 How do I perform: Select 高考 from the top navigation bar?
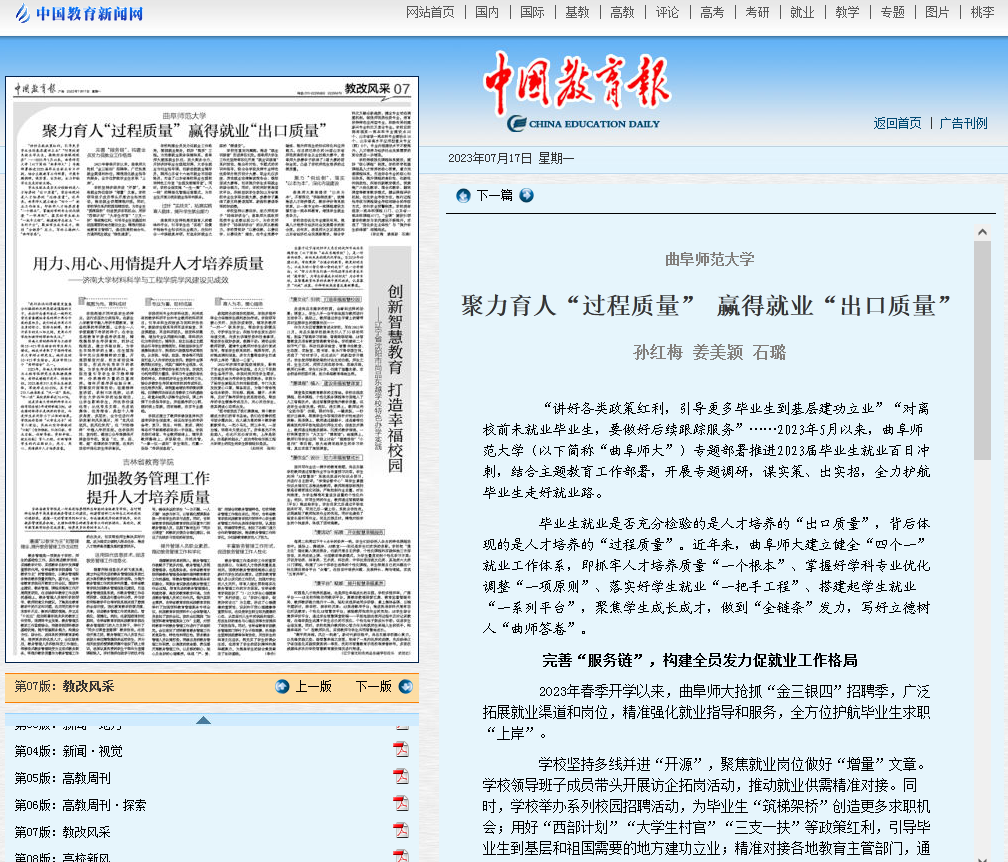point(712,12)
